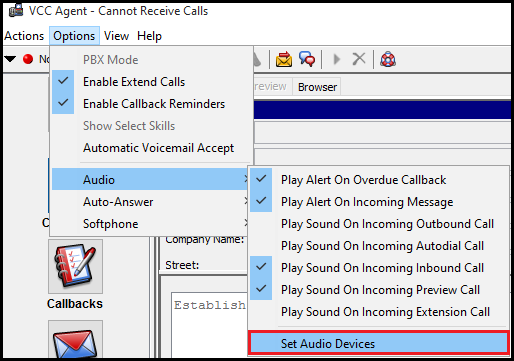Toggle Play Alert On Incoming Message
Screen dimensions: 514x361
[x=379, y=202]
